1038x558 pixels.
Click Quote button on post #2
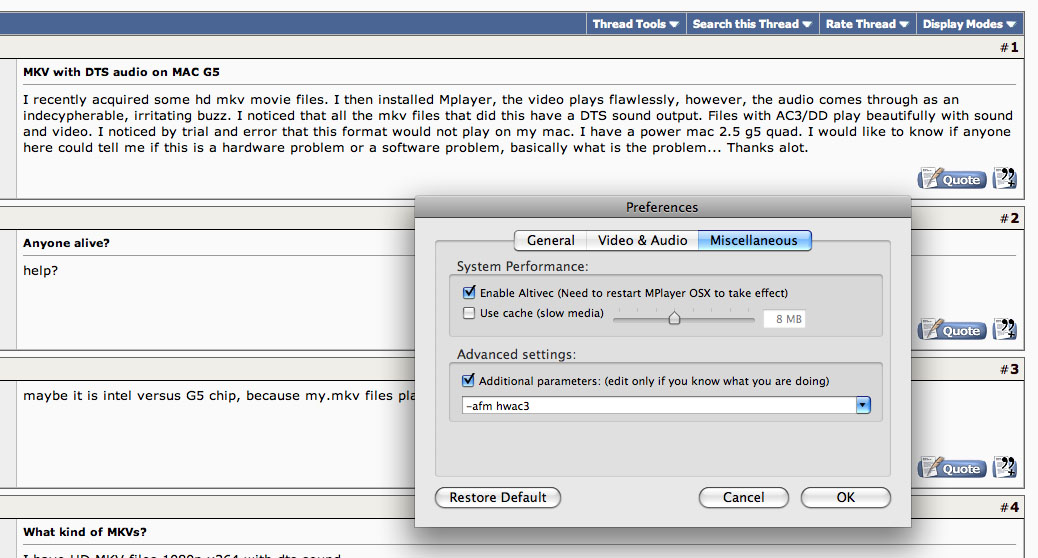pyautogui.click(x=952, y=330)
